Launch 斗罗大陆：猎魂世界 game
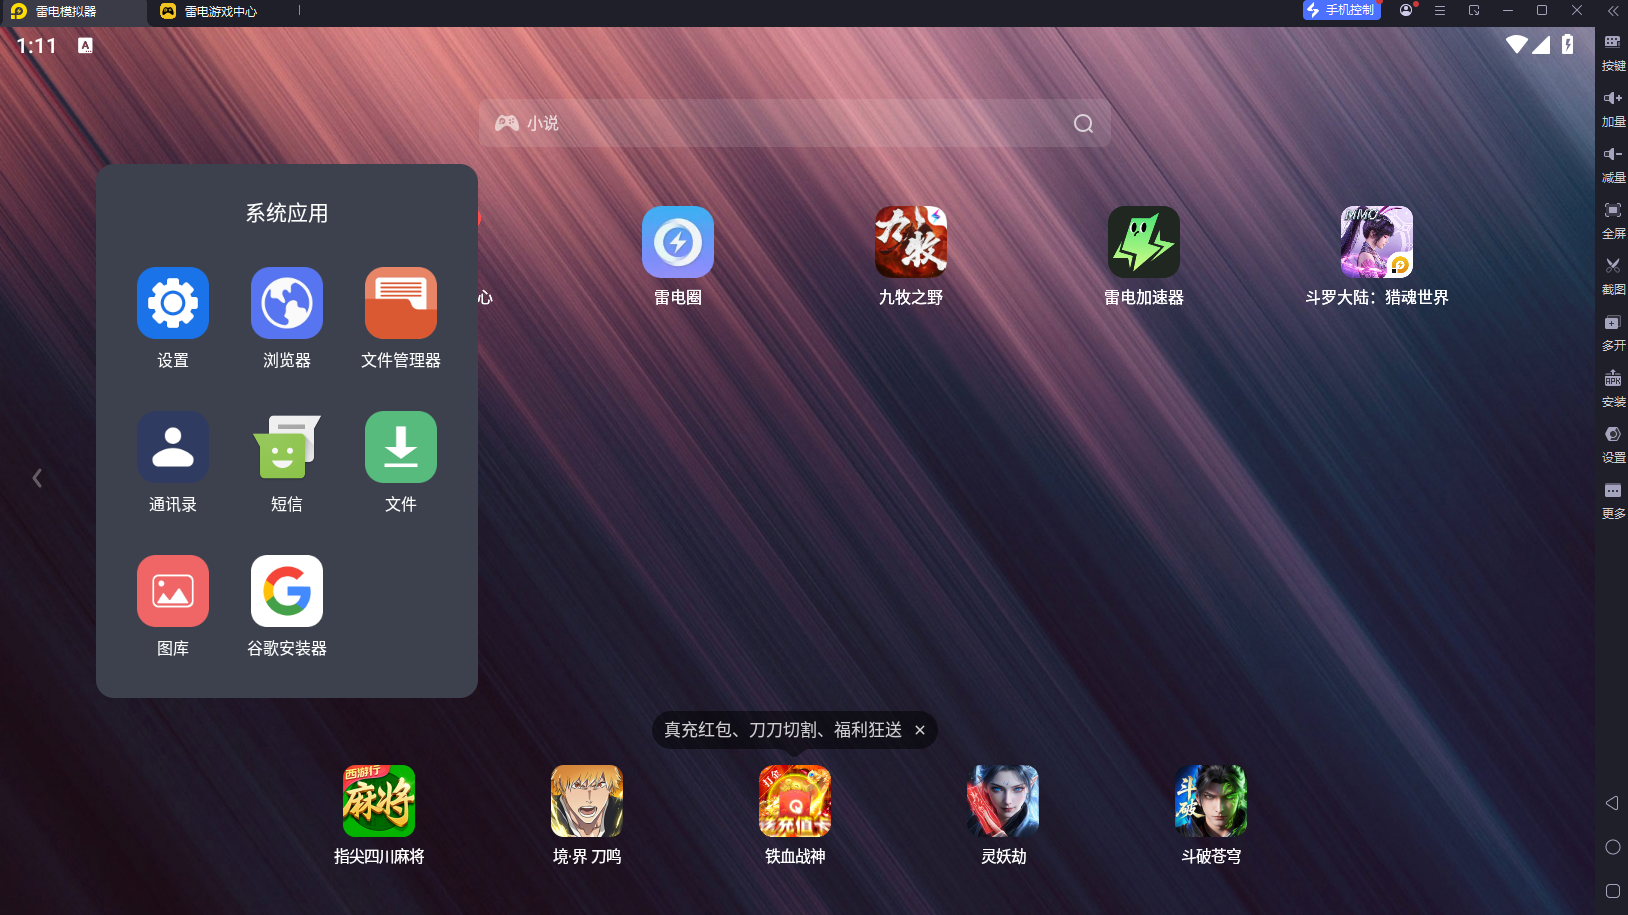The width and height of the screenshot is (1628, 915). [1377, 242]
